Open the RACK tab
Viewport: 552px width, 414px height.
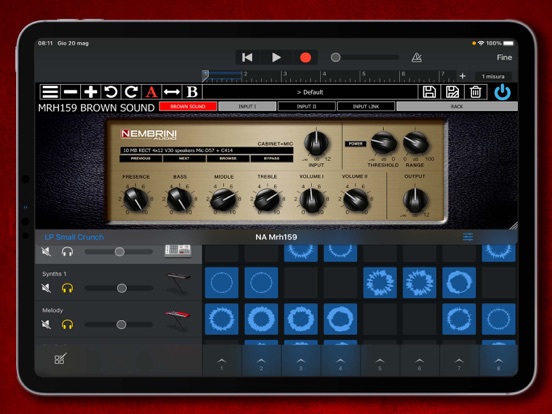pyautogui.click(x=457, y=106)
